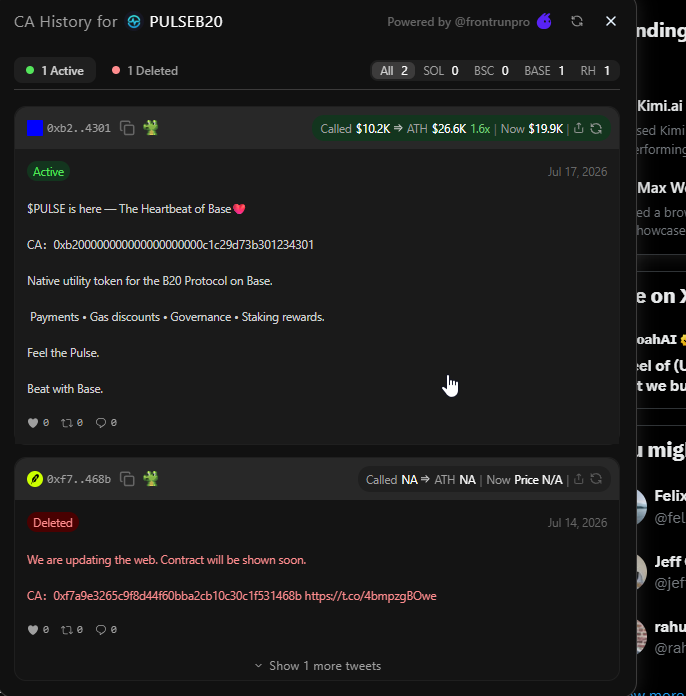Open the purple frontrunpro logo icon
Screen dimensions: 686x696
(x=544, y=21)
